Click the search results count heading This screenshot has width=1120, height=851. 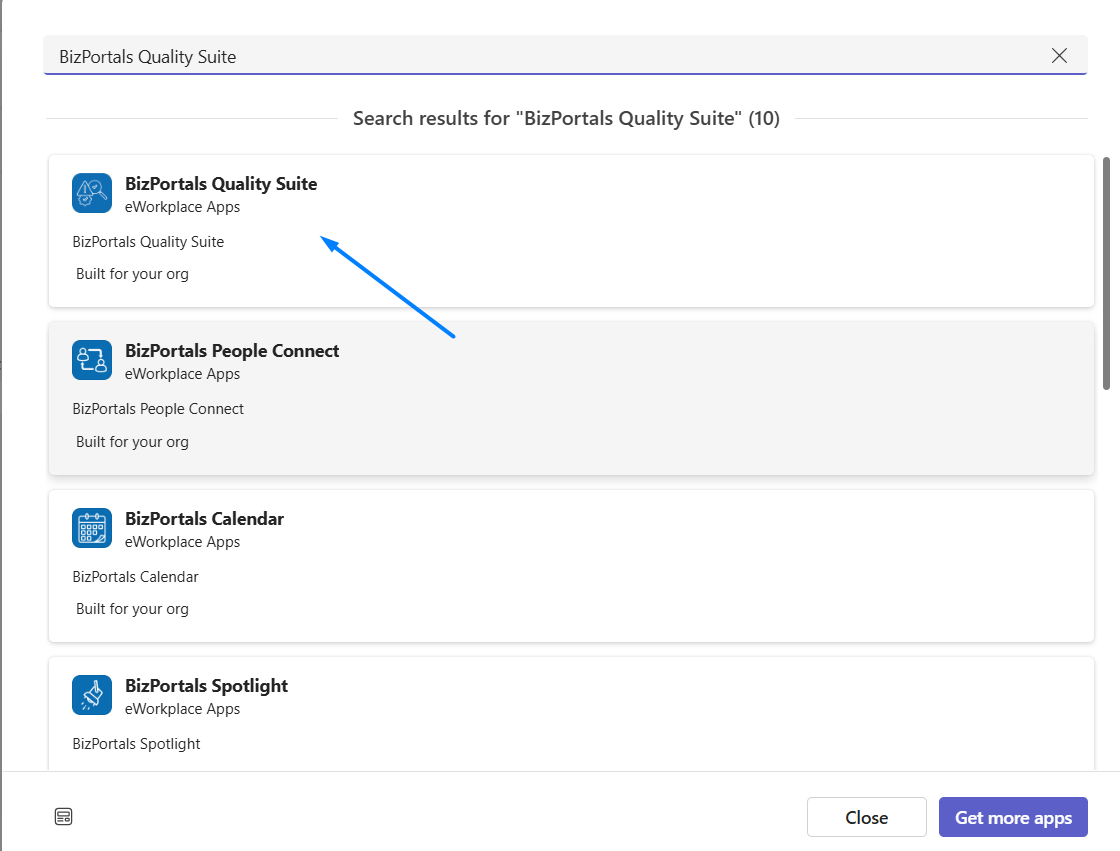(x=566, y=119)
